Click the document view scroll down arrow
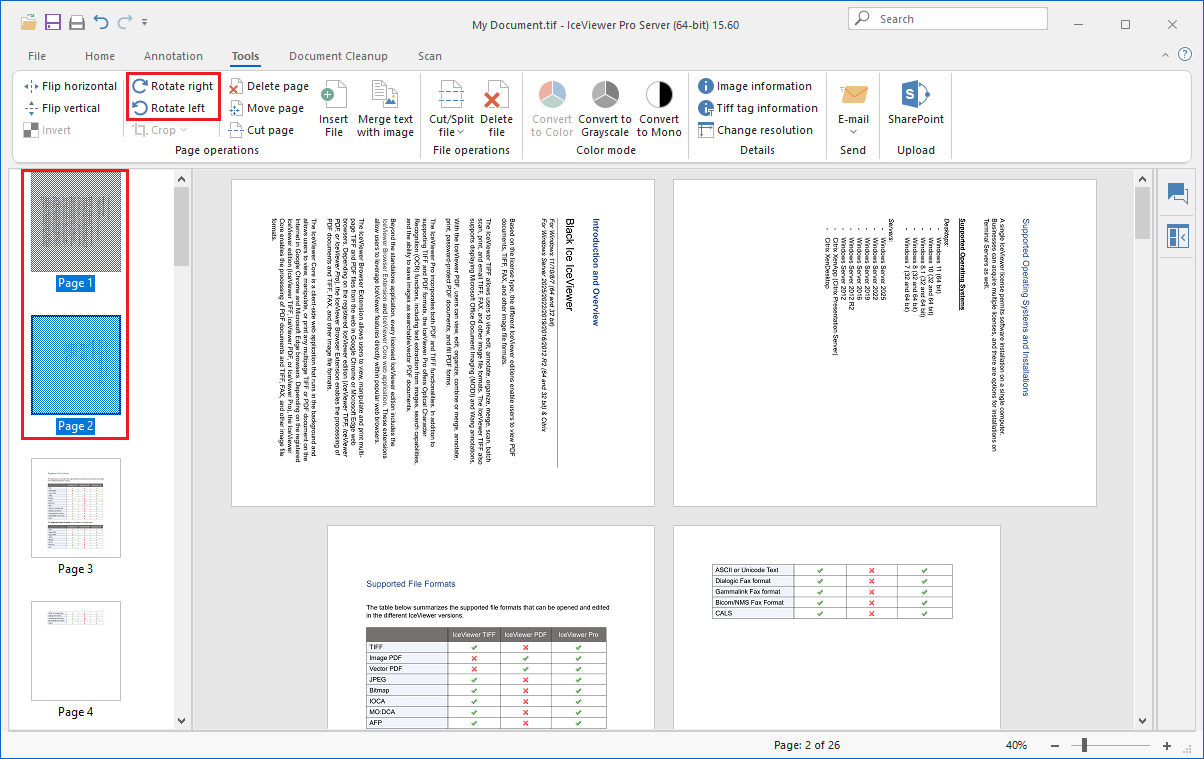This screenshot has height=759, width=1204. 1142,720
